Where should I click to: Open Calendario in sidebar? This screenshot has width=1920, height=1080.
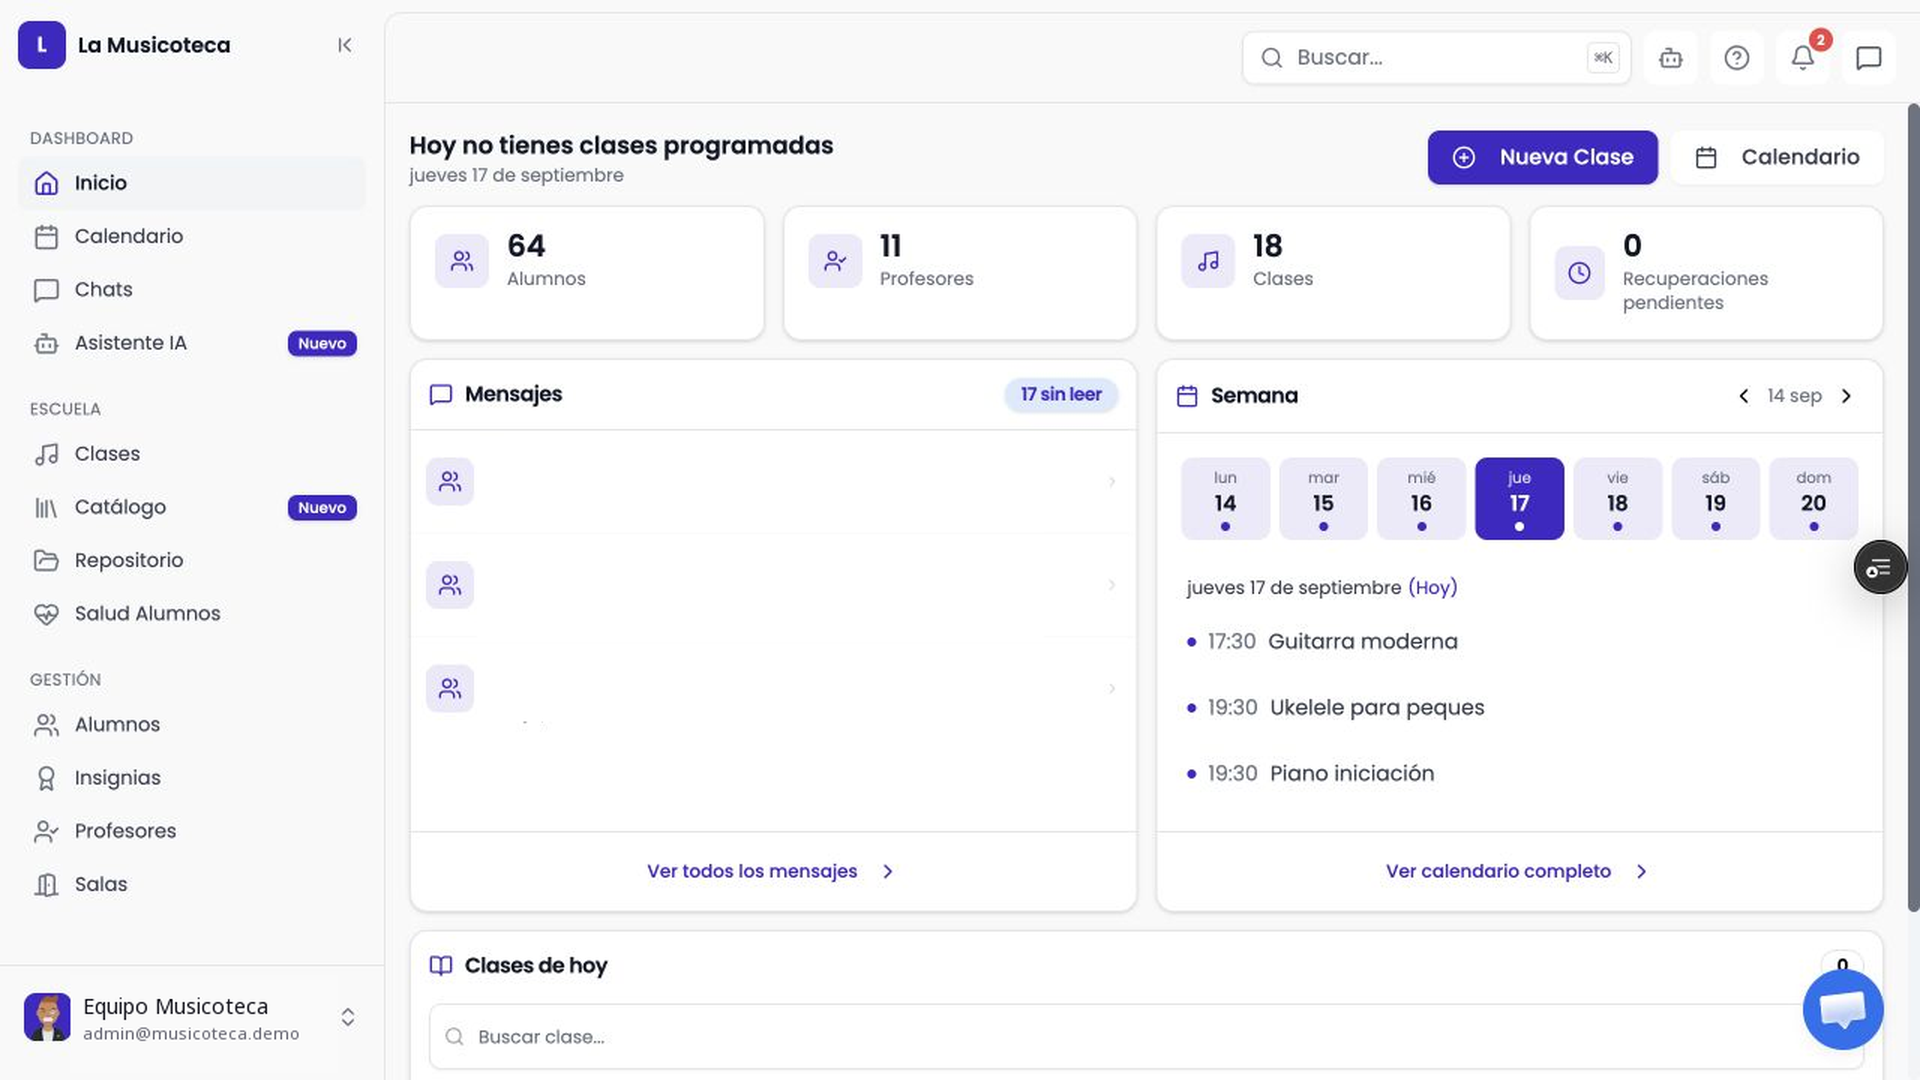pyautogui.click(x=192, y=236)
